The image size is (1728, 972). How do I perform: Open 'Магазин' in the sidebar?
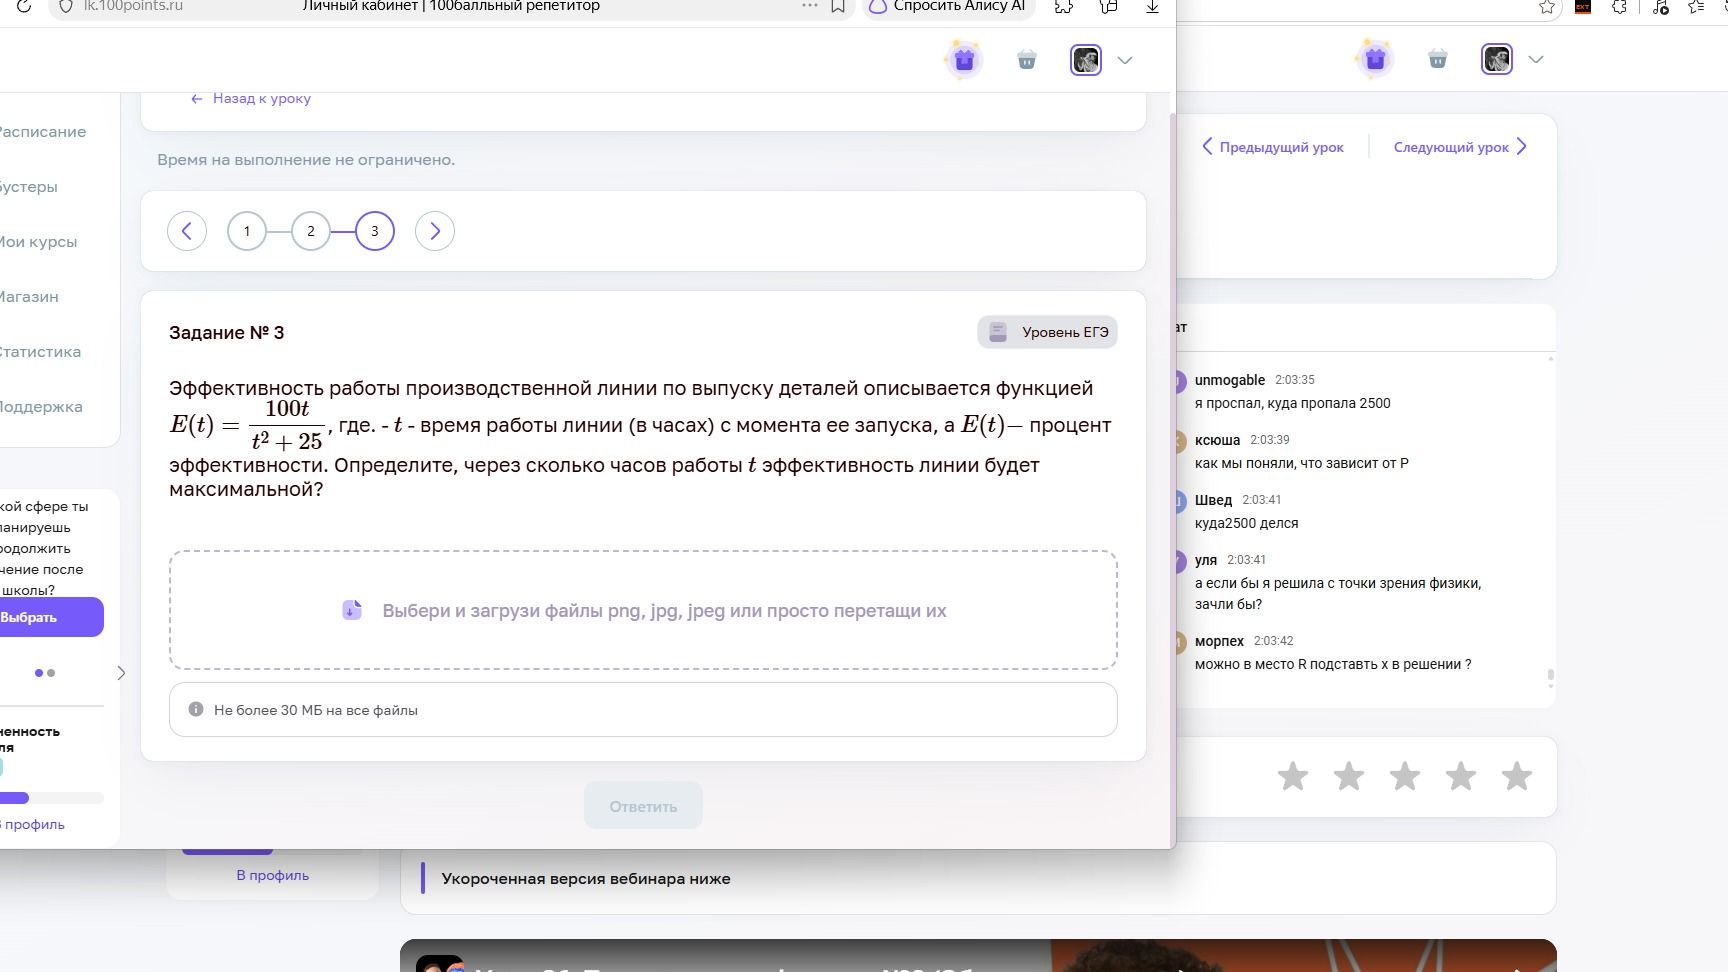(29, 297)
